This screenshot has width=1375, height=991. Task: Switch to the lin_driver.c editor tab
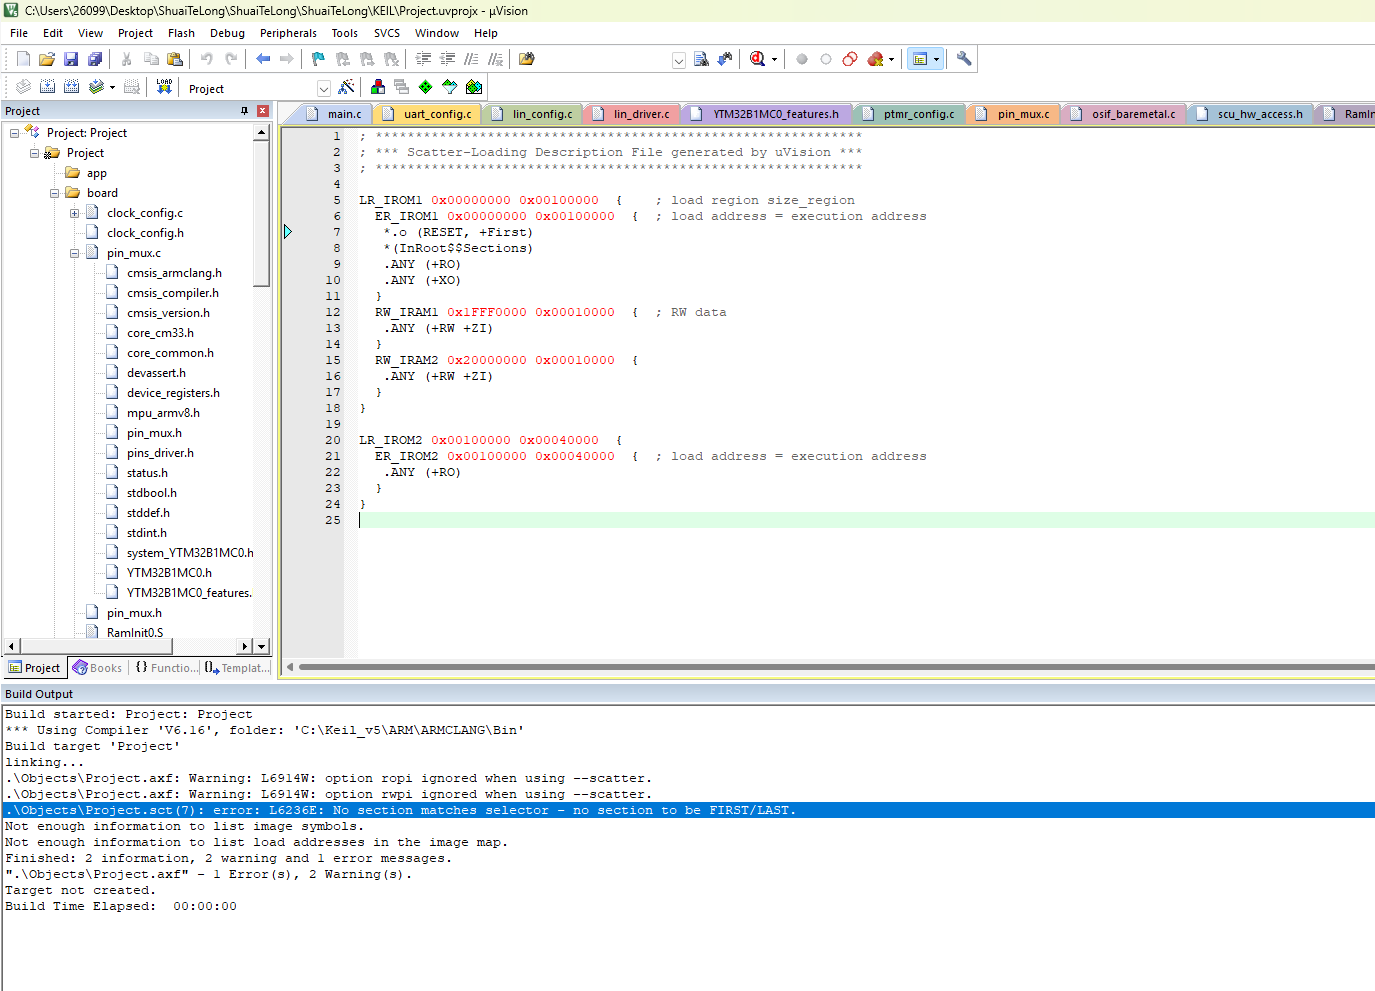pos(632,114)
